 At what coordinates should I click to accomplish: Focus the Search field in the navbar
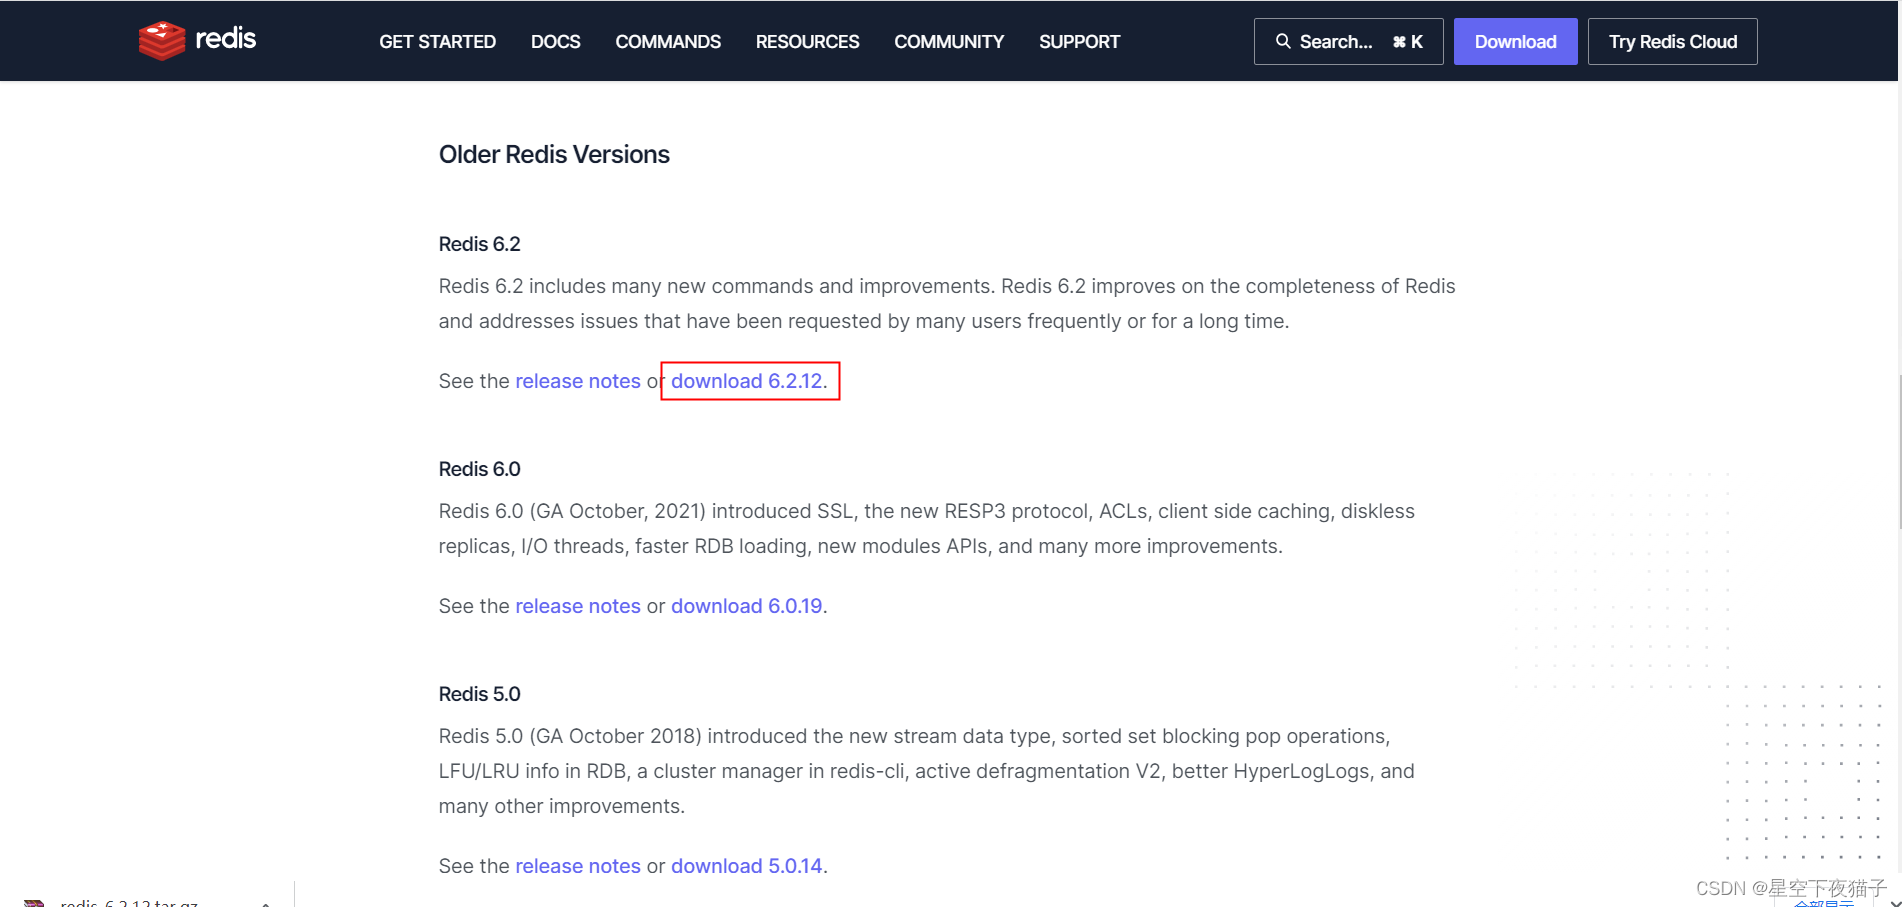pos(1348,42)
